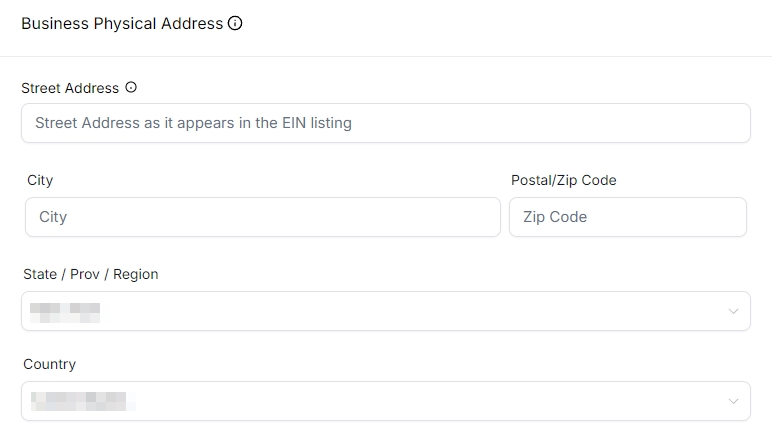Click the 'Zip Code' placeholder text
This screenshot has height=438, width=772.
pyautogui.click(x=555, y=217)
